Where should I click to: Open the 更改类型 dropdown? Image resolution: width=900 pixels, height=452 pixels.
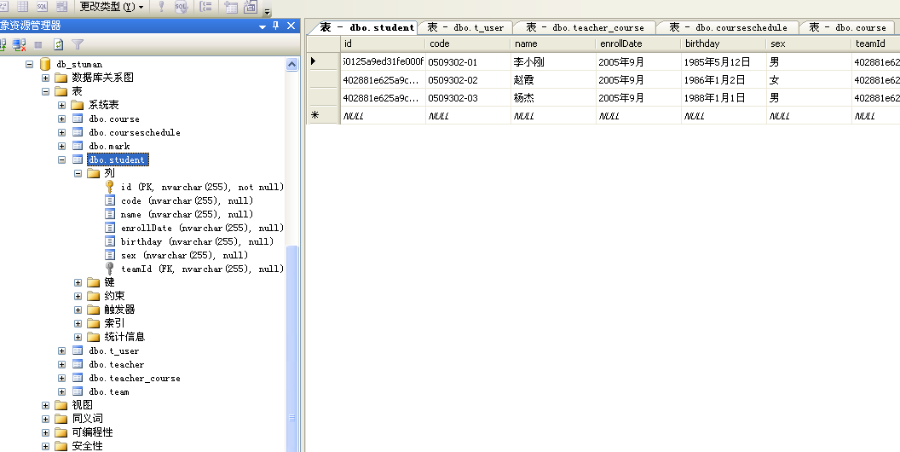pos(111,7)
